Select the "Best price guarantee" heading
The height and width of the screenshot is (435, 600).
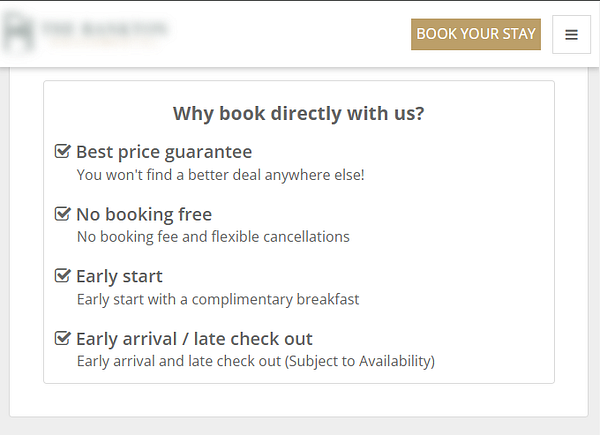(164, 152)
